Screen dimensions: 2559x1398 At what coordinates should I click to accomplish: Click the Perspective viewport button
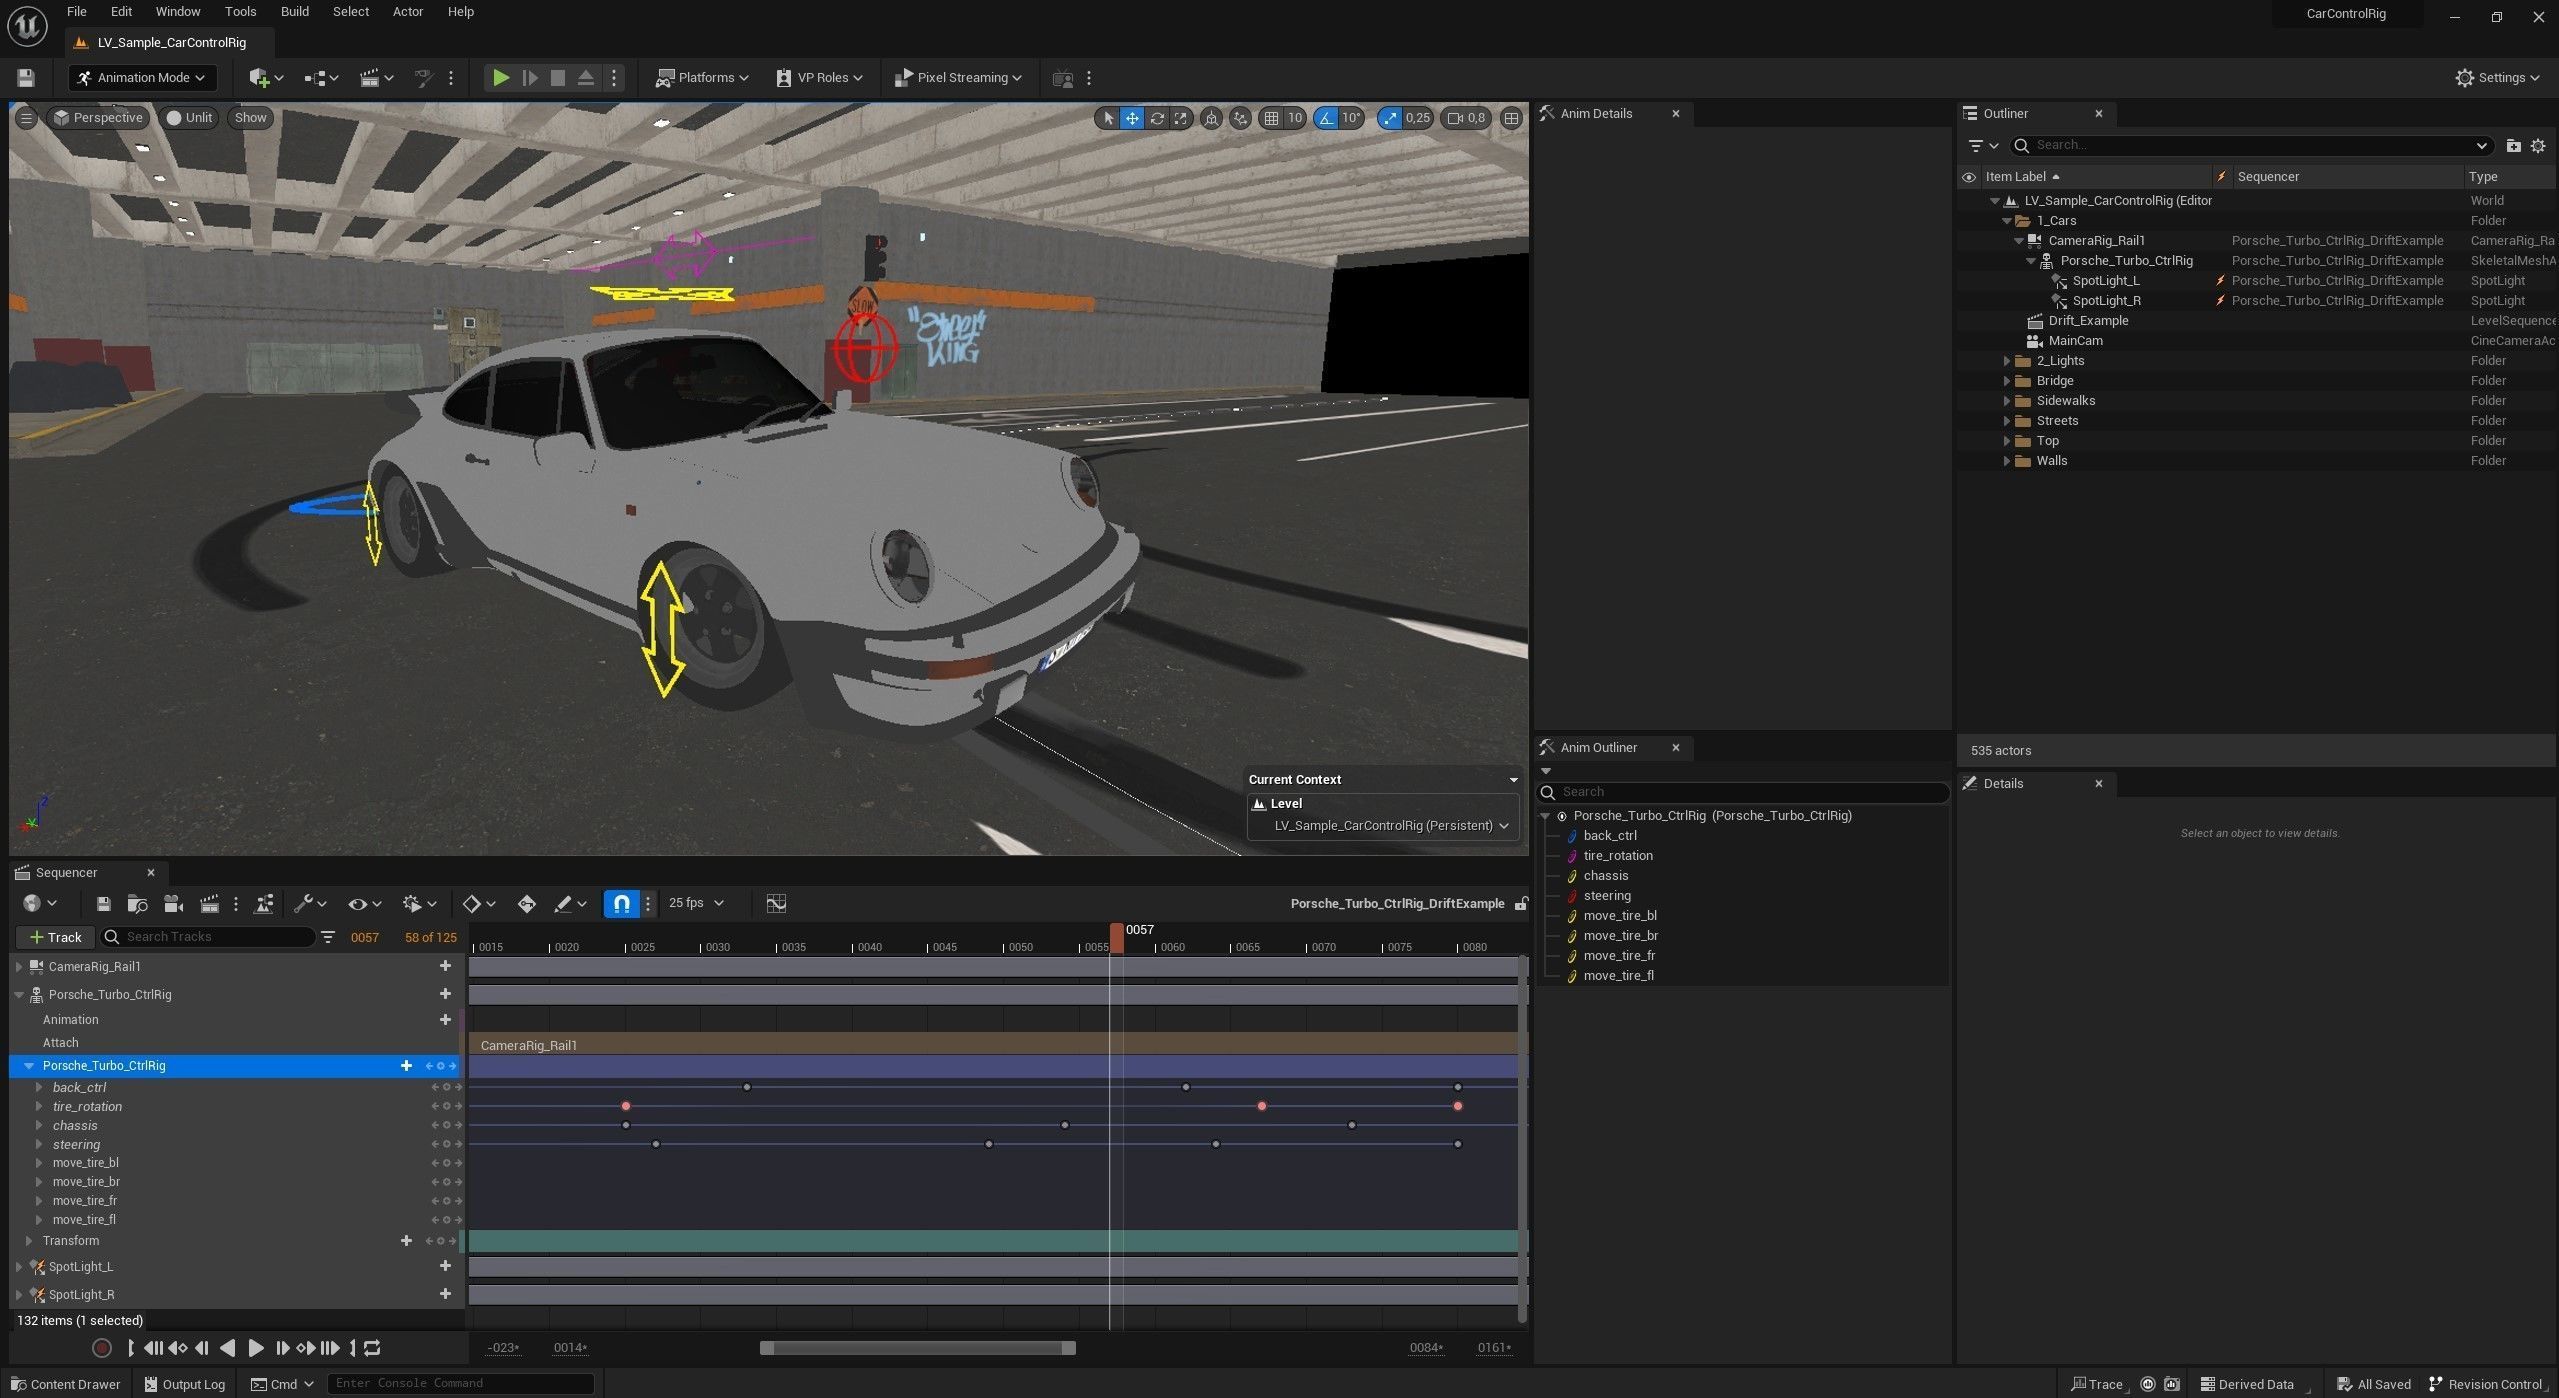pos(99,118)
